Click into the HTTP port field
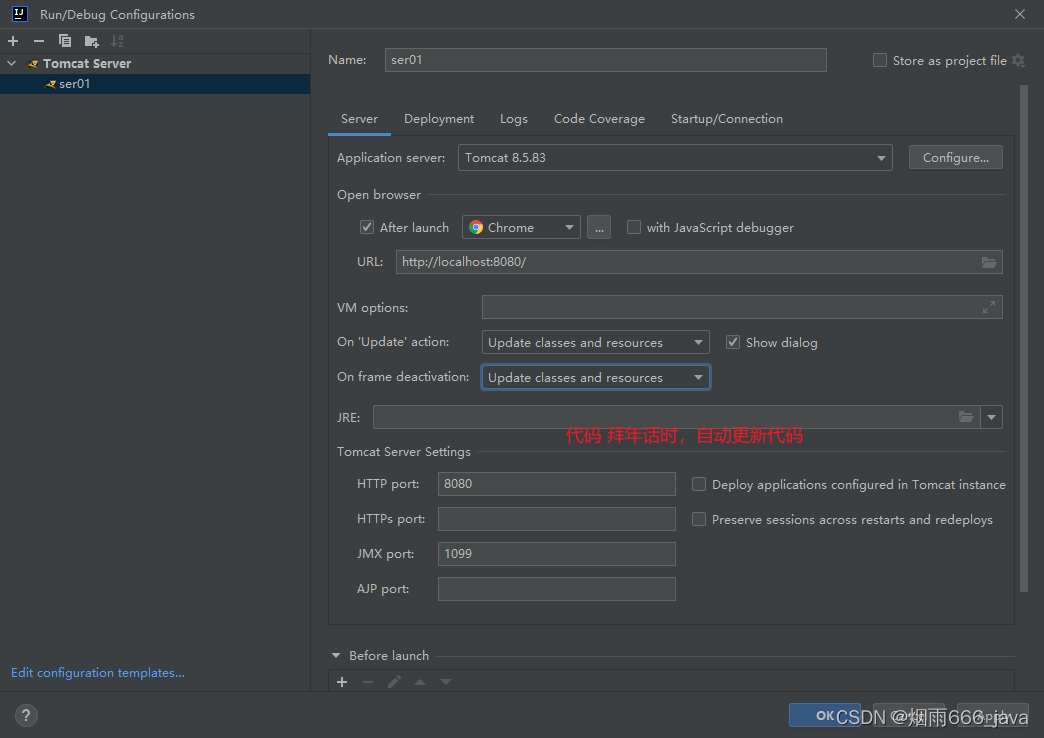Viewport: 1044px width, 738px height. coord(556,484)
